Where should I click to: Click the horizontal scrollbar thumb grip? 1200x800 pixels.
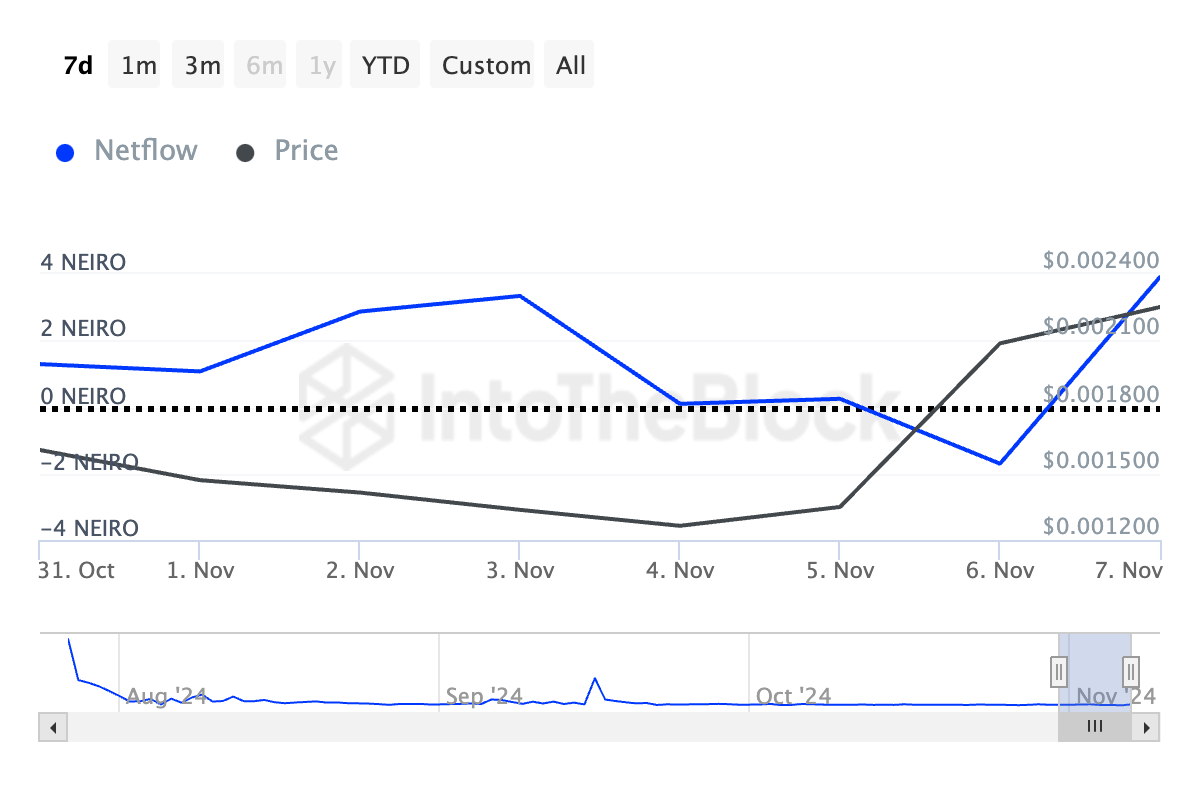(x=1095, y=727)
